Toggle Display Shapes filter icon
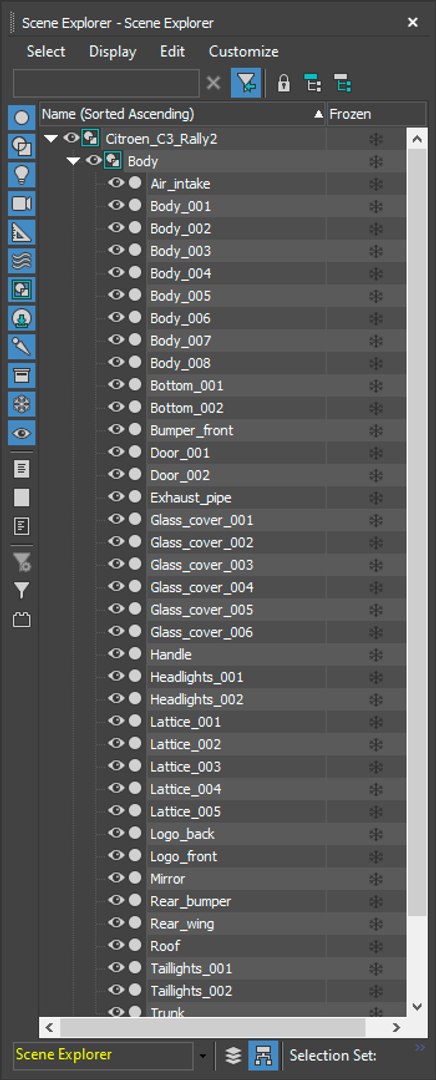436x1080 pixels. coord(21,146)
